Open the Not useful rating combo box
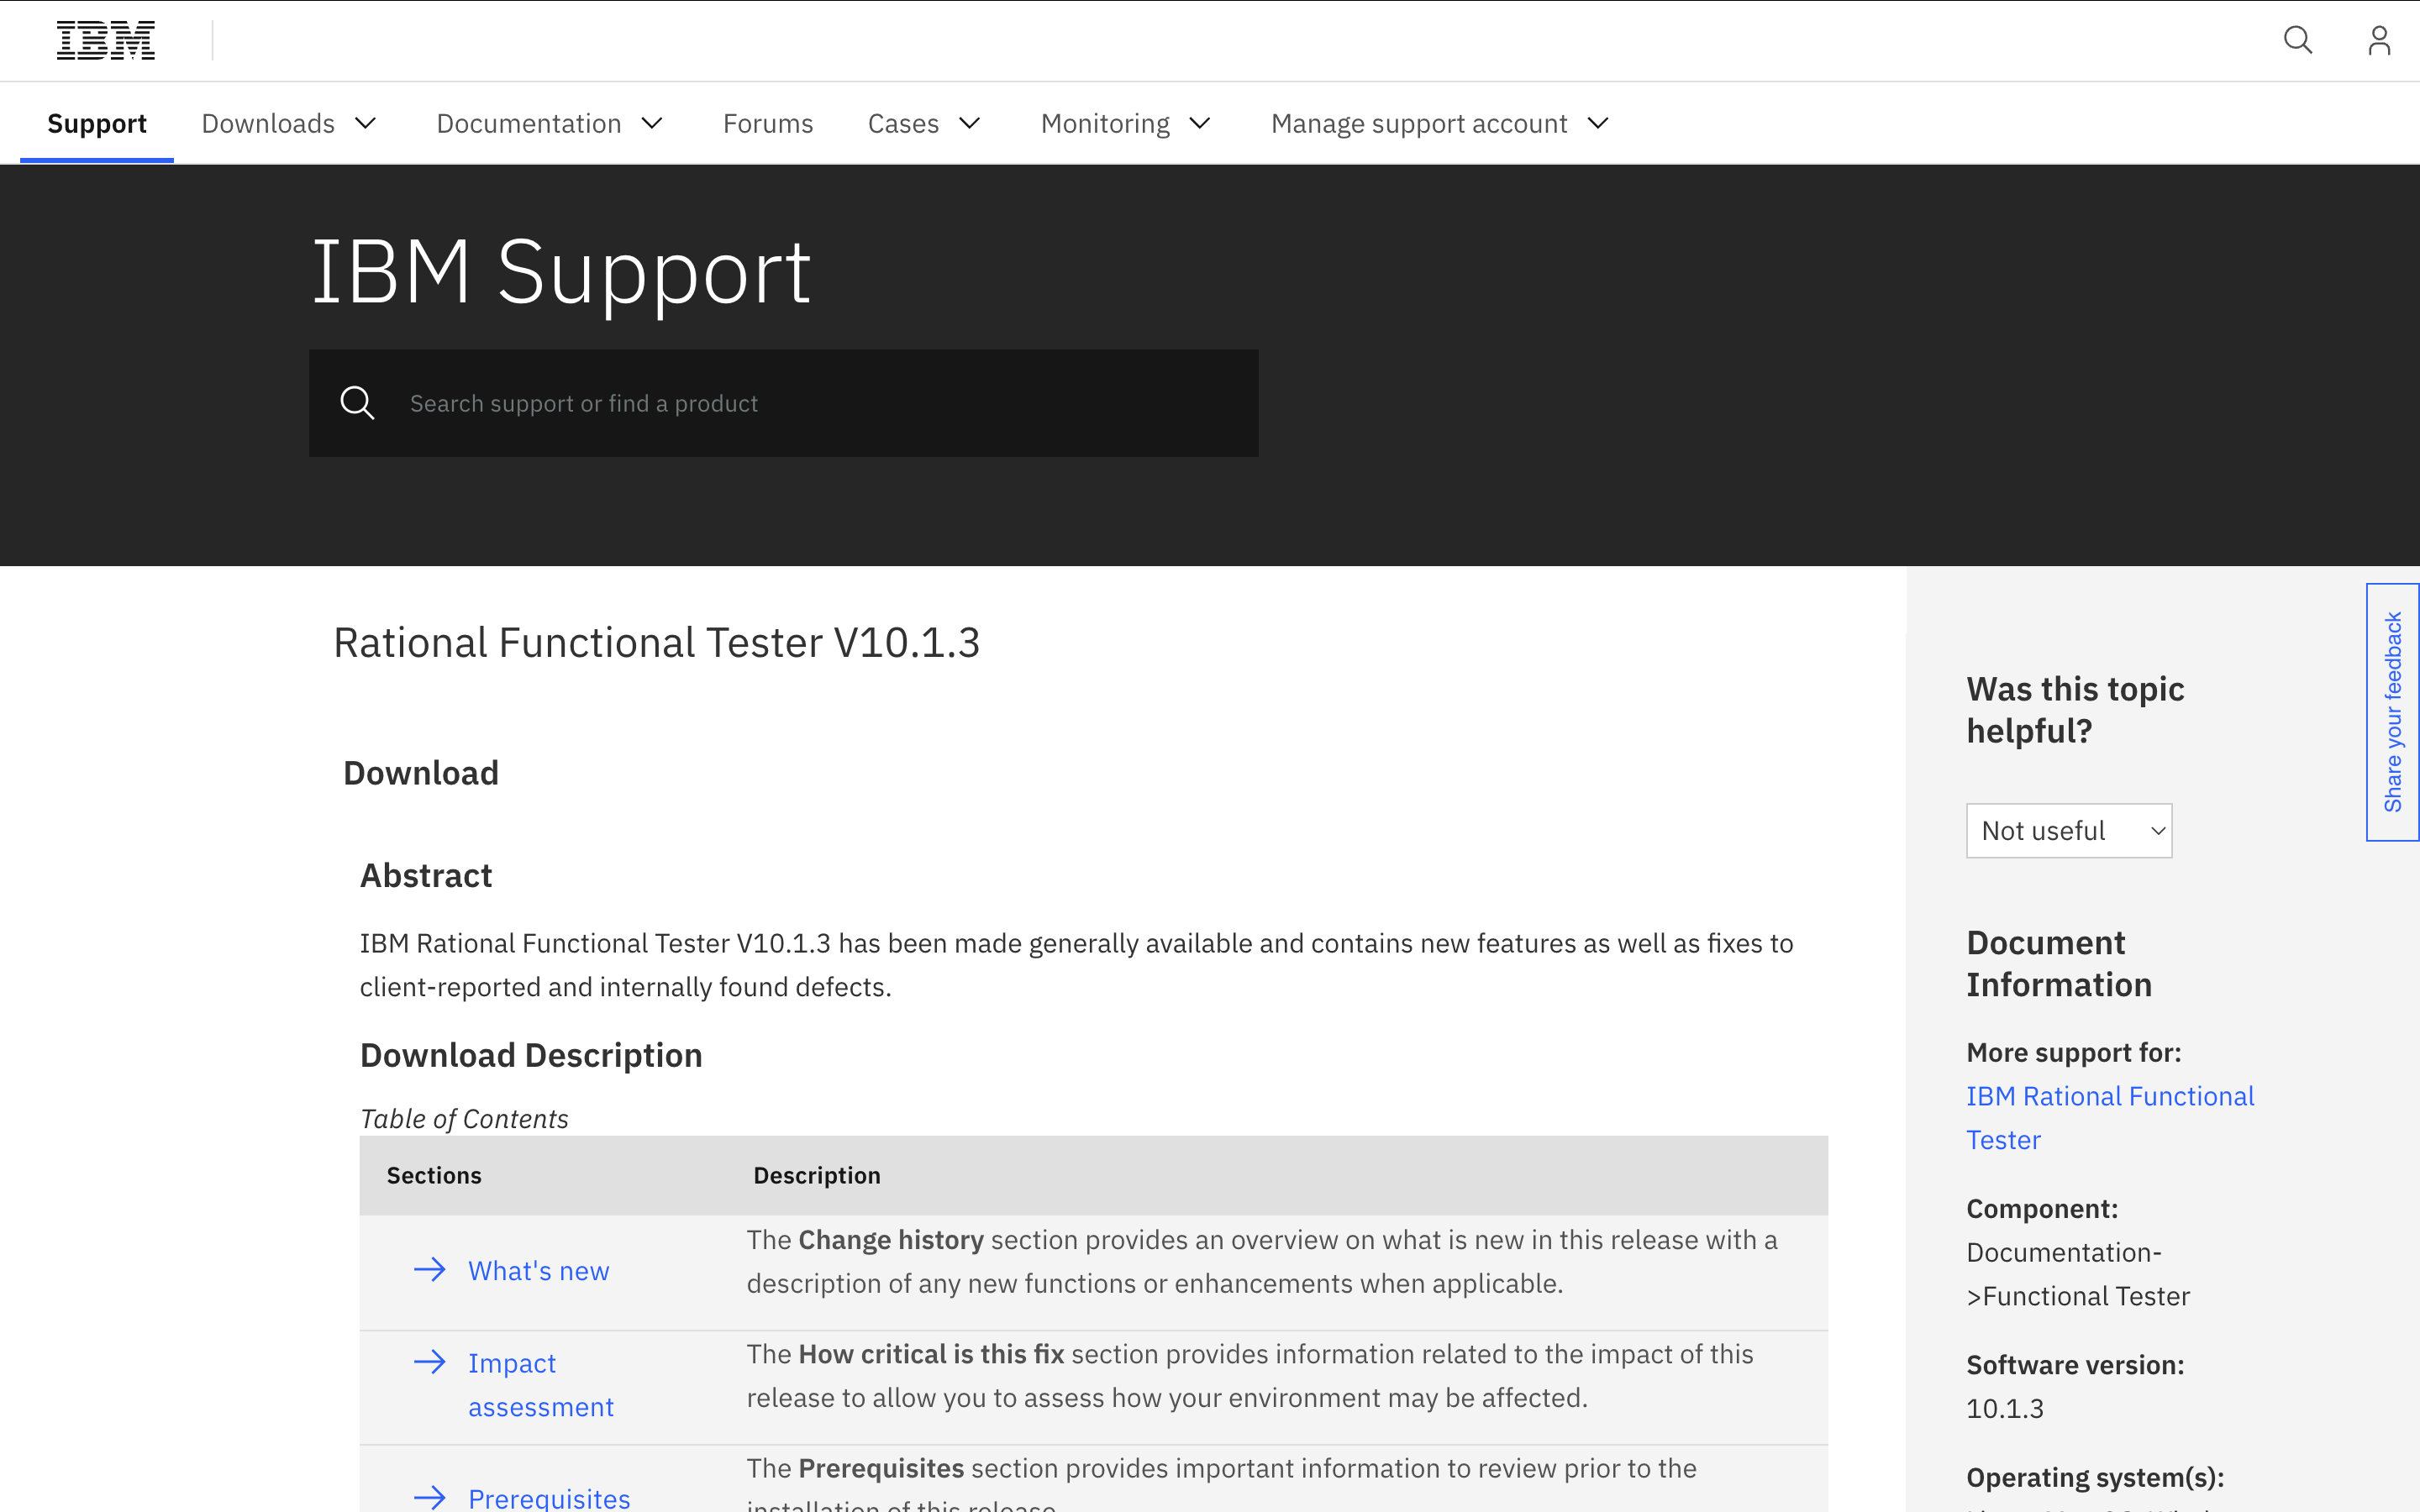Screen dimensions: 2420x1512 click(x=2068, y=831)
